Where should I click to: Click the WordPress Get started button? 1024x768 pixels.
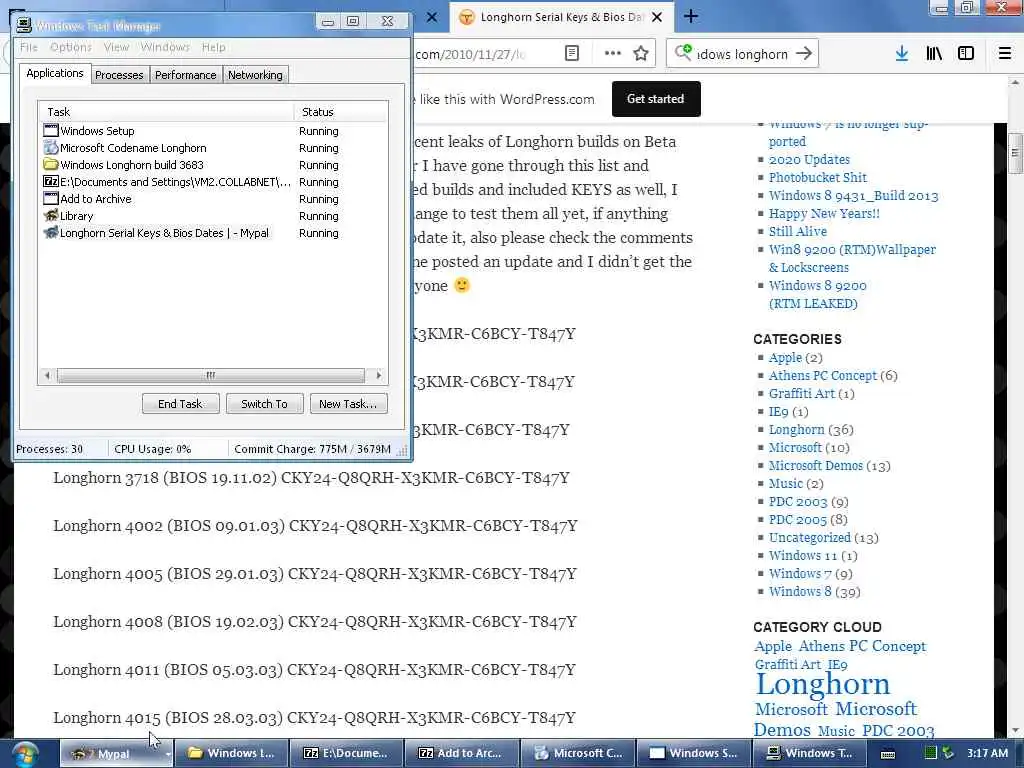pos(656,99)
